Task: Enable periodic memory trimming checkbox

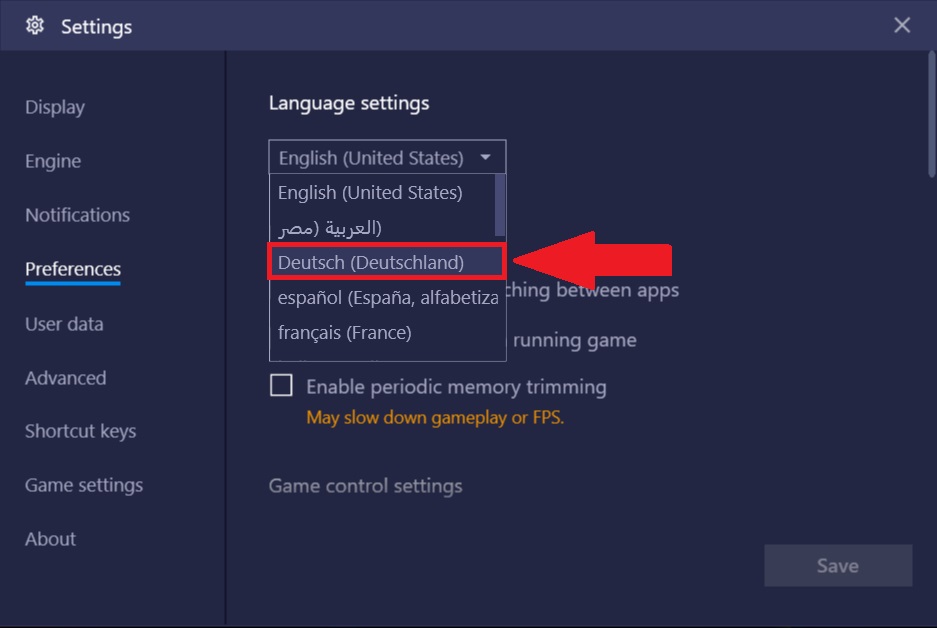Action: 281,385
